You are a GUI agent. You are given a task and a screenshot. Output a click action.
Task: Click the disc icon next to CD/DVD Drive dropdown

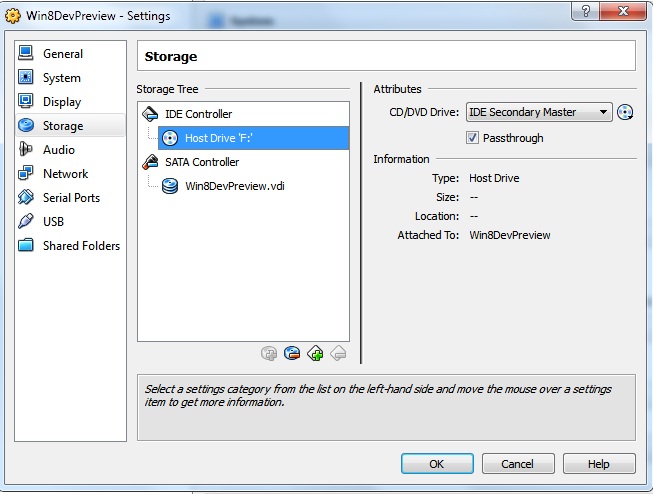click(627, 113)
